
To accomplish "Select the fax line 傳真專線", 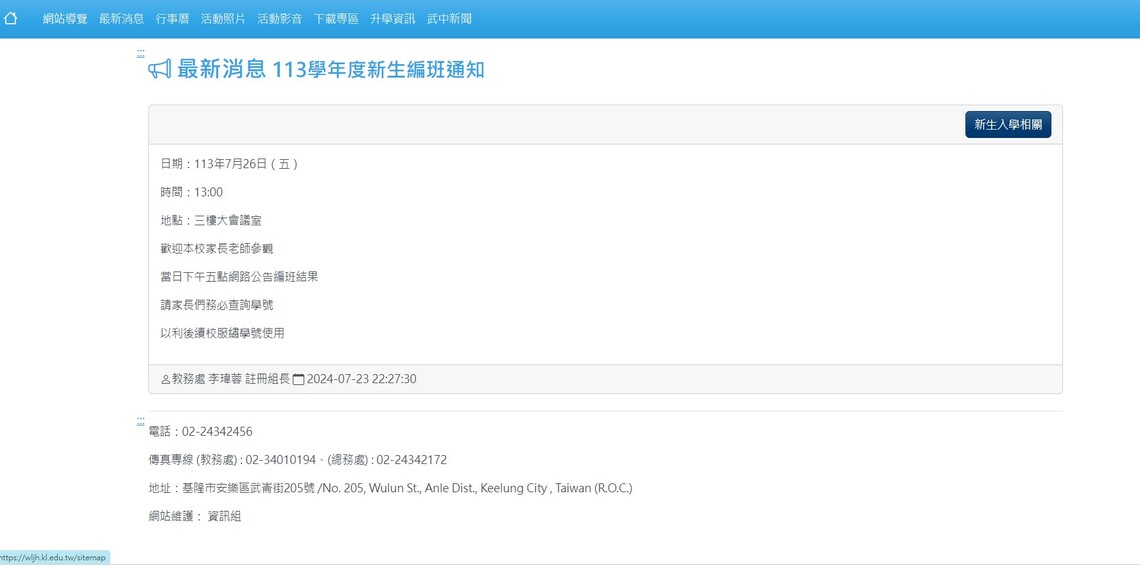I will [x=297, y=460].
